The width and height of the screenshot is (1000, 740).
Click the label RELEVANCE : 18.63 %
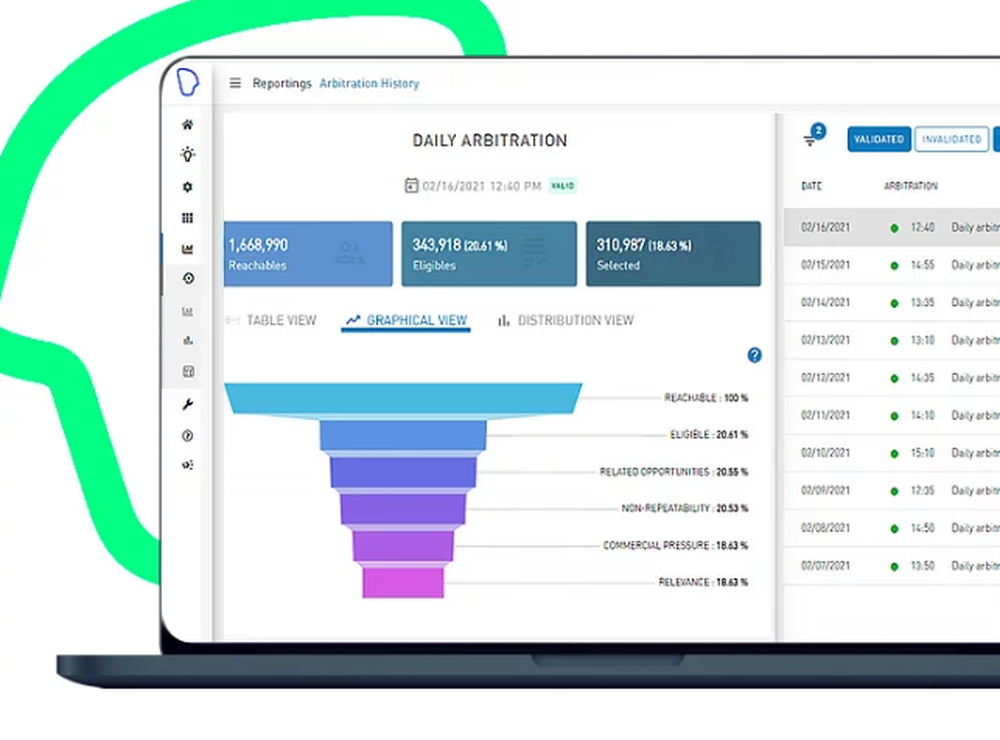coord(703,582)
